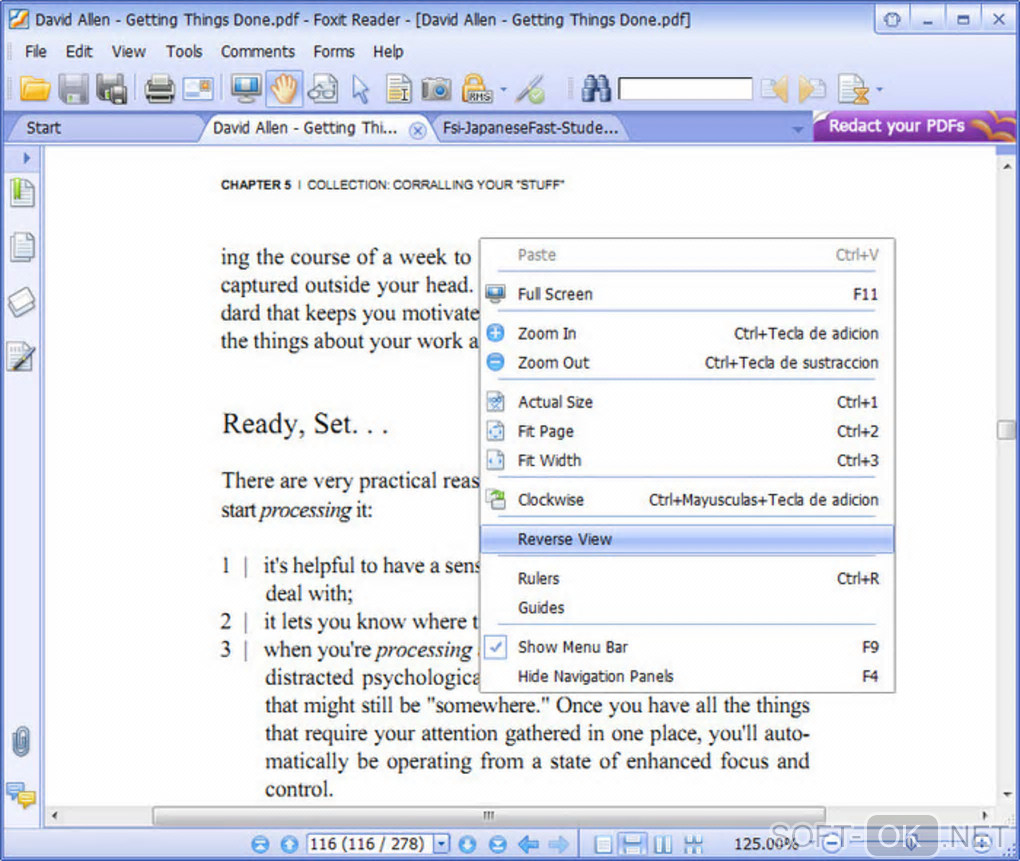Expand dropdown arrow next to hourglass document icon
The image size is (1020, 861).
click(879, 89)
